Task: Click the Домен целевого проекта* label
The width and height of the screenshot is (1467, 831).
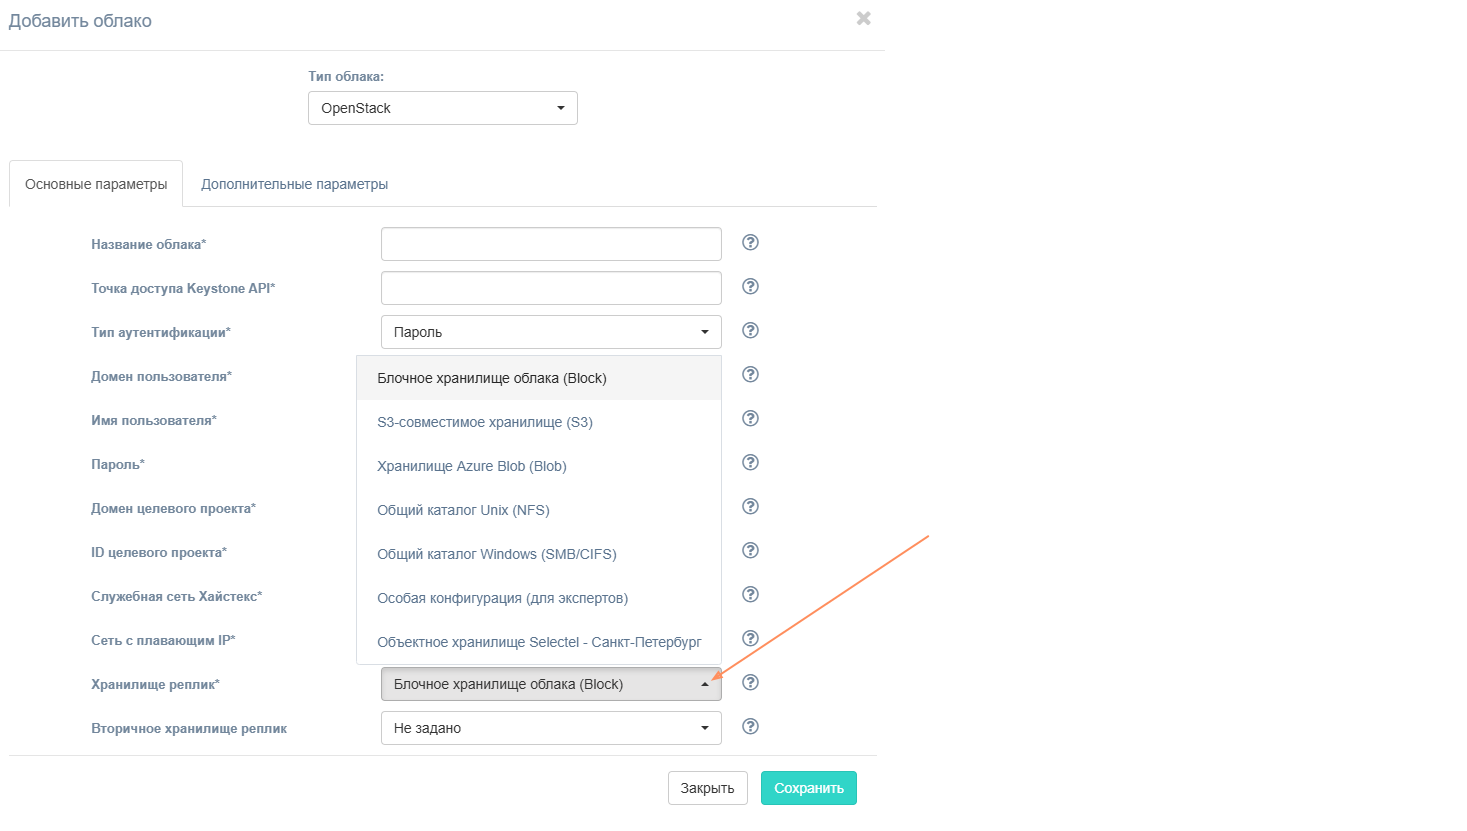Action: [x=174, y=508]
